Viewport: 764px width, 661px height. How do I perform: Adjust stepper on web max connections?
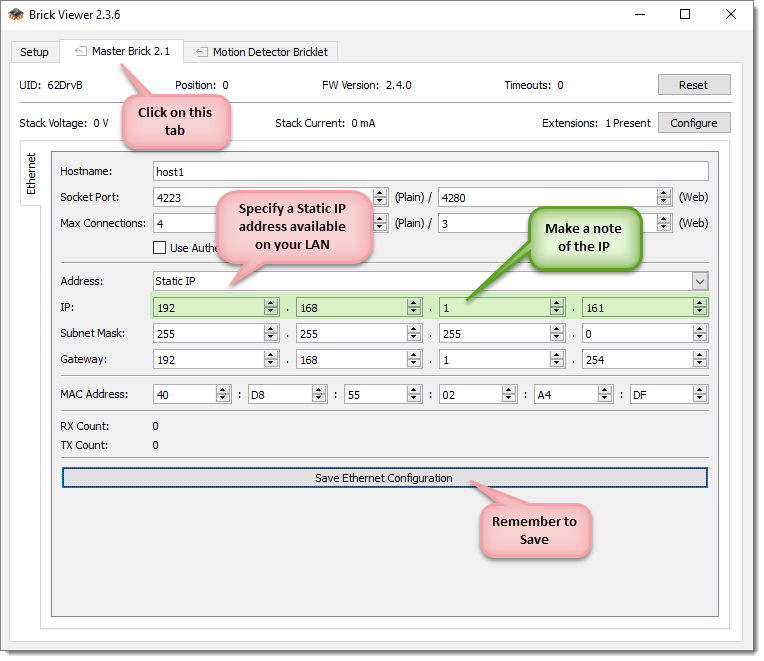[664, 223]
